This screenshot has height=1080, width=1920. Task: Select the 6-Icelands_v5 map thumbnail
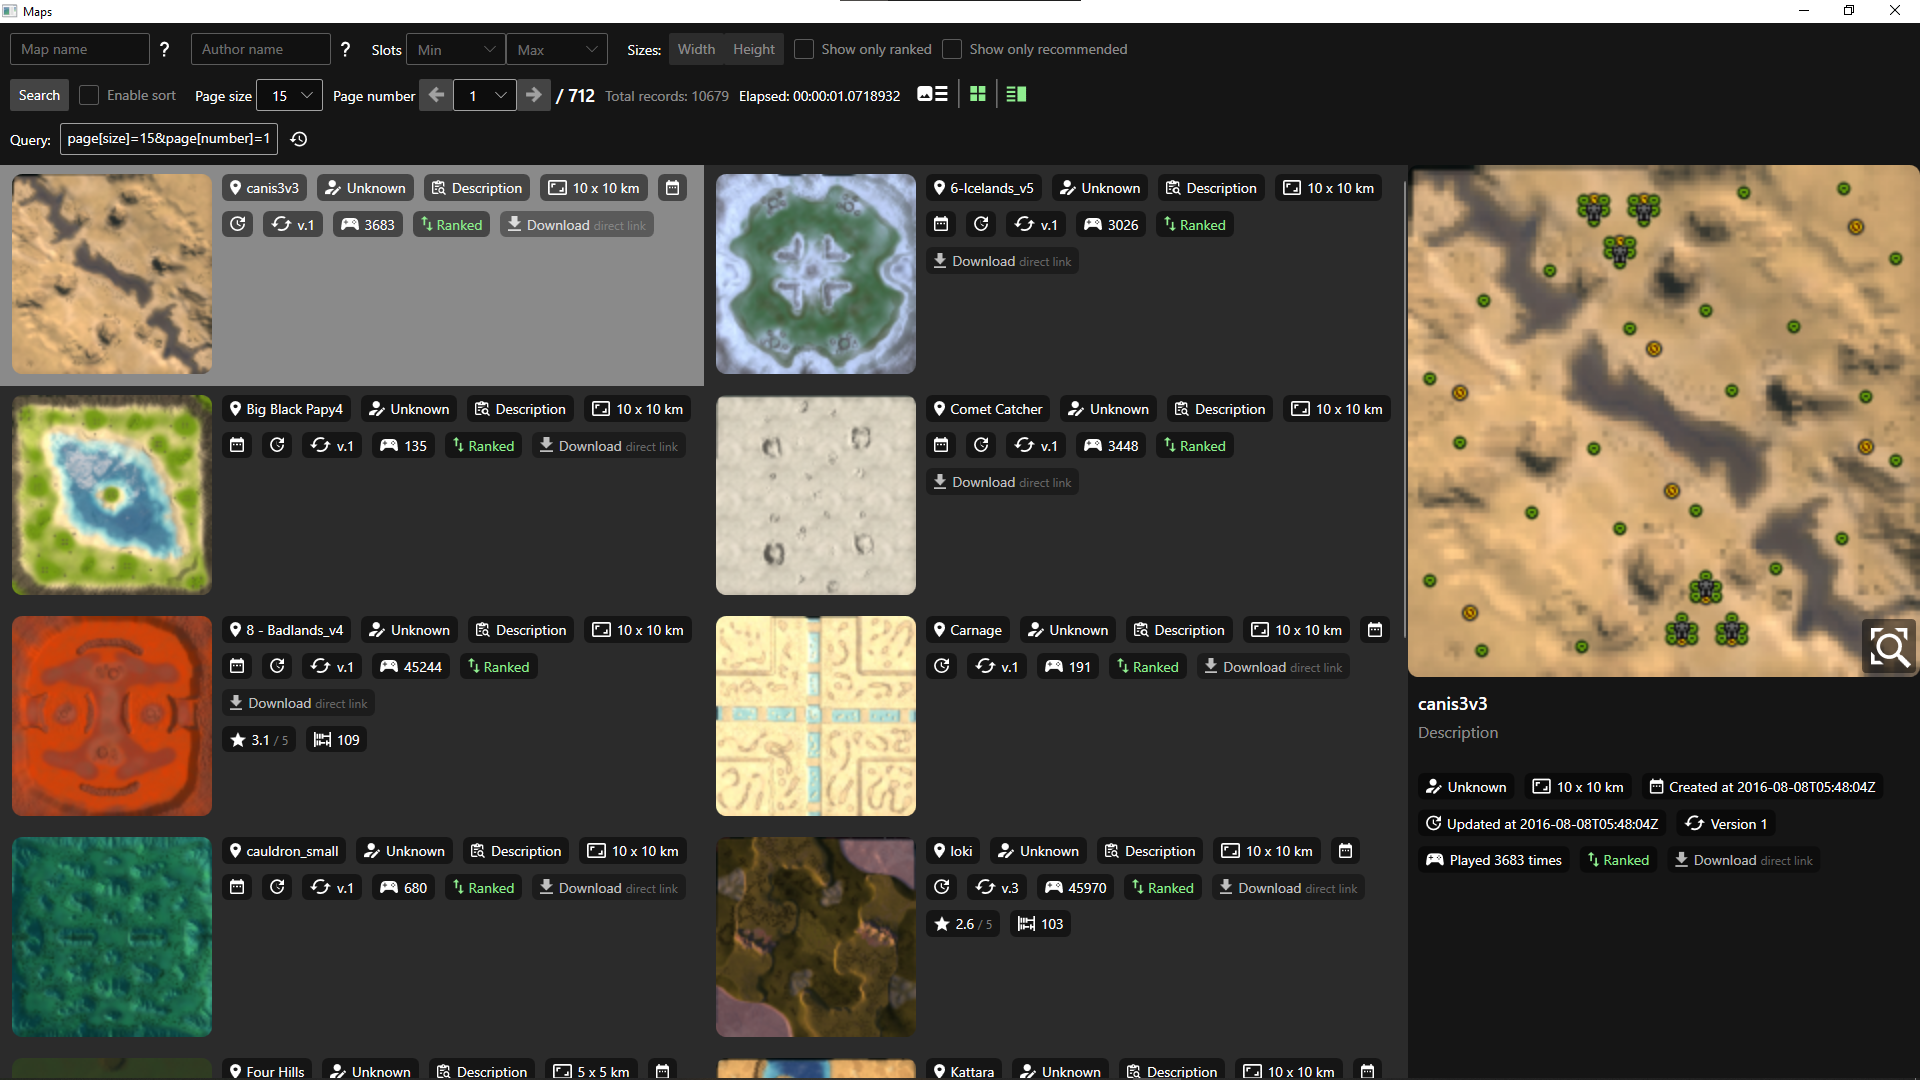coord(816,274)
